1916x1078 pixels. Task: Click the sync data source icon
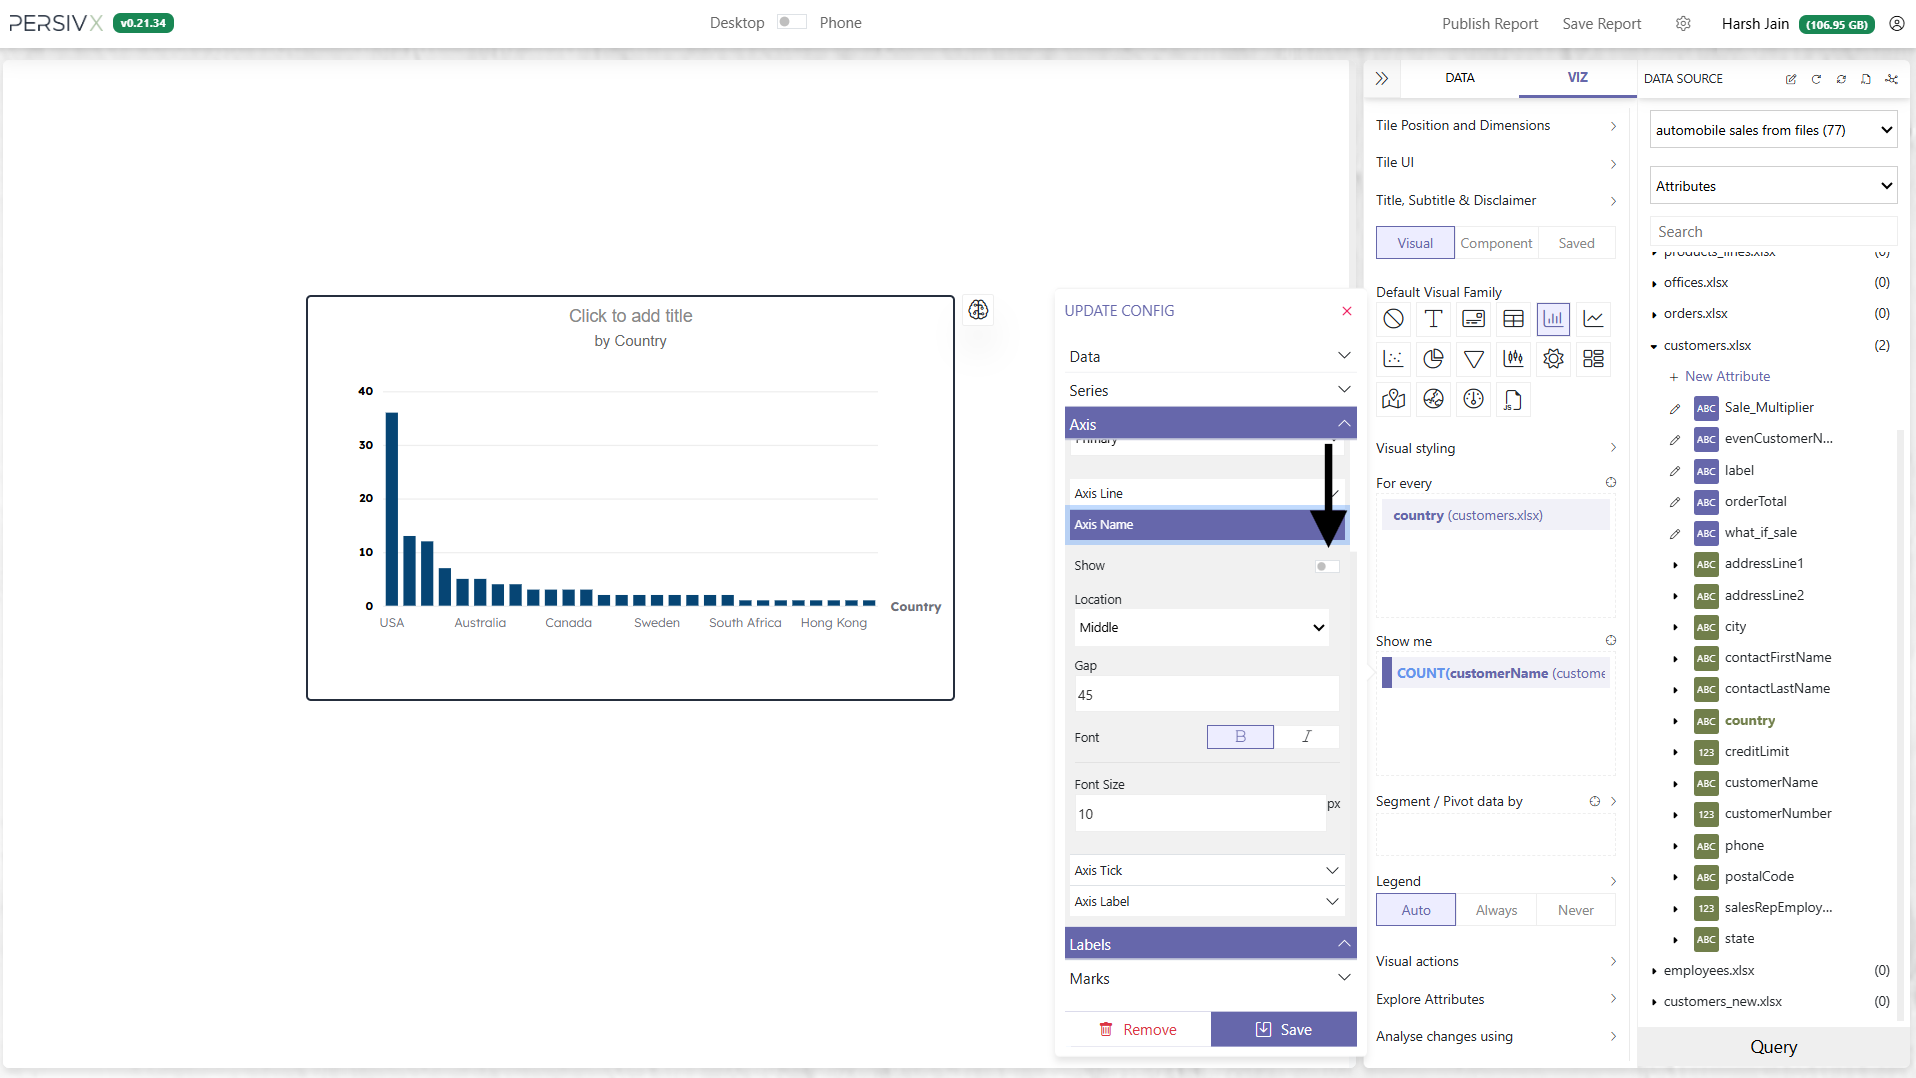[1841, 79]
